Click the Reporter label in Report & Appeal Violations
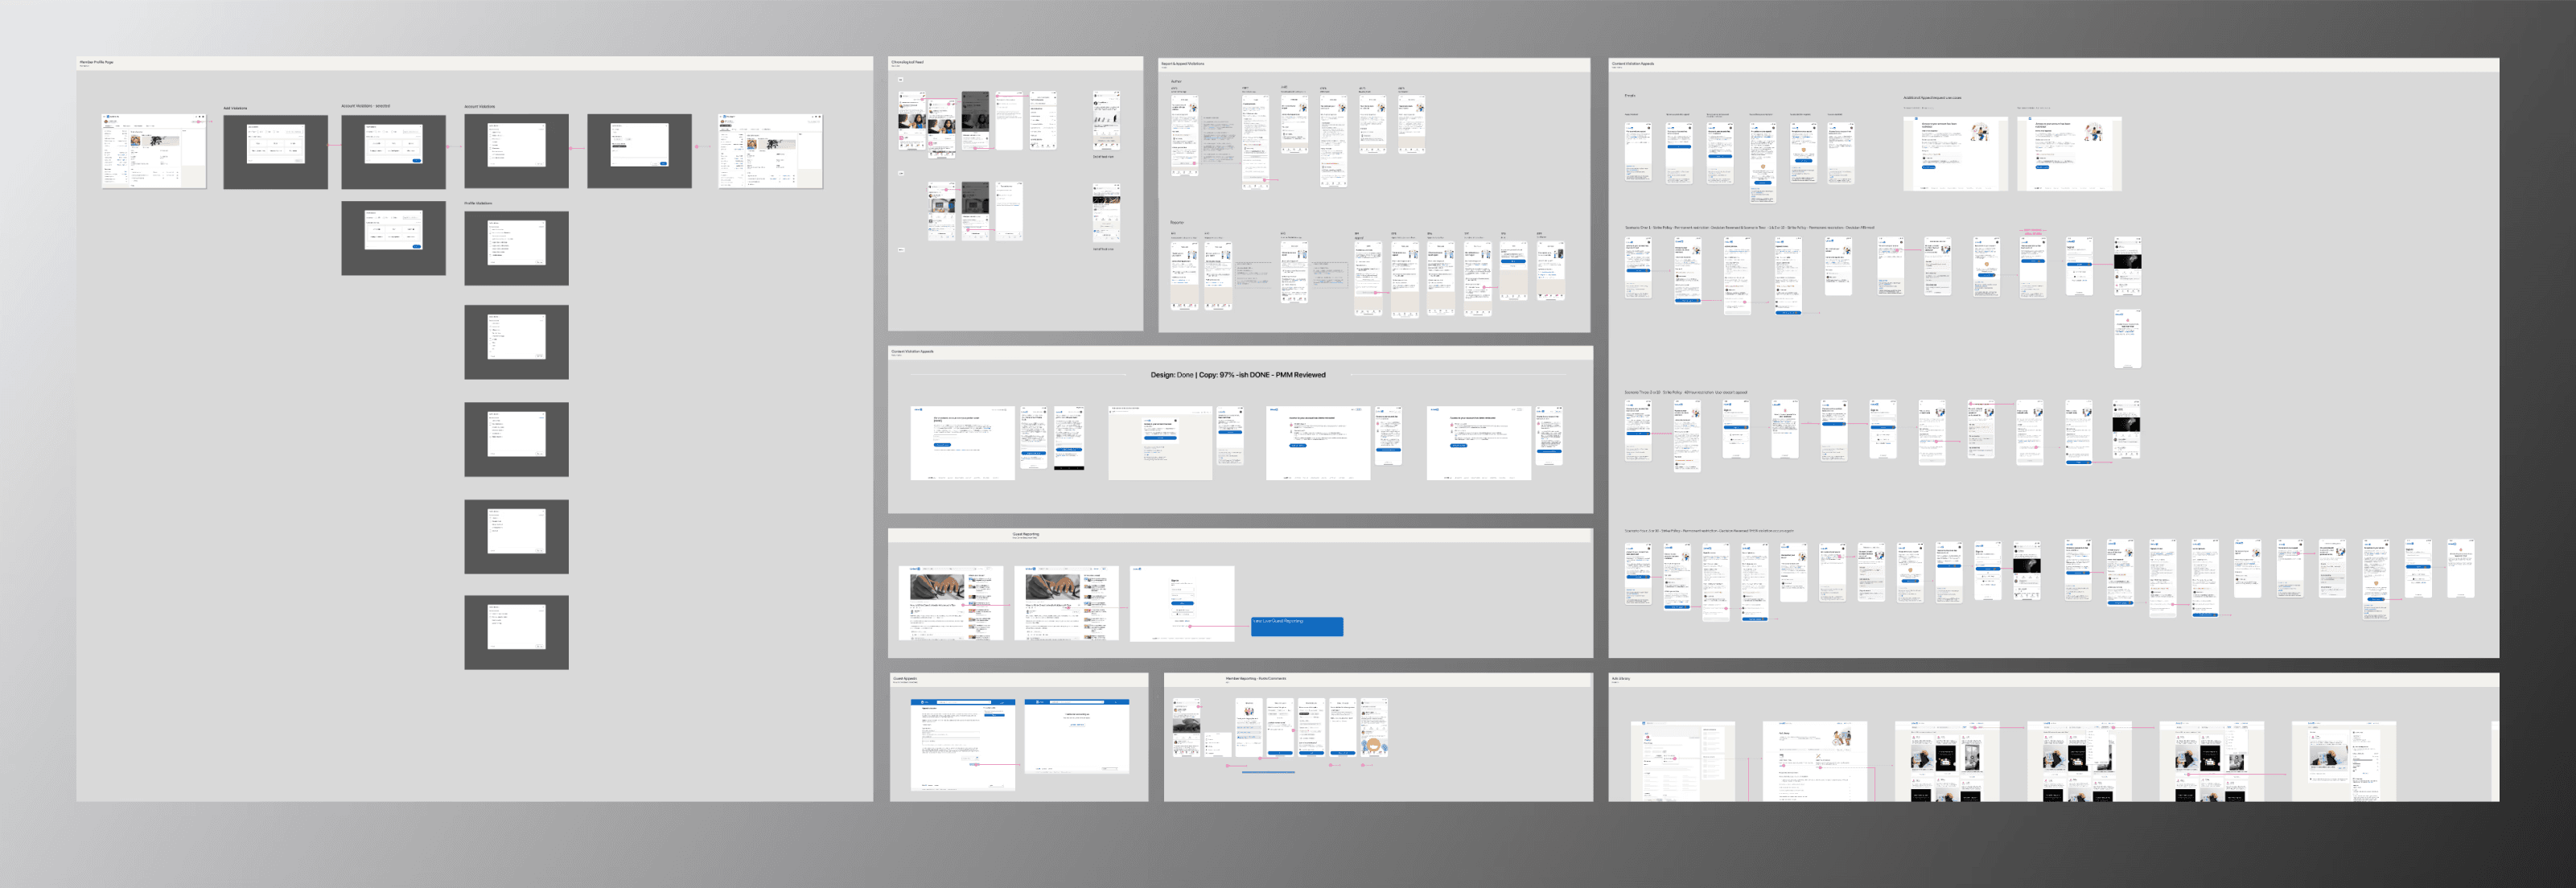Viewport: 2576px width, 888px height. tap(1177, 222)
